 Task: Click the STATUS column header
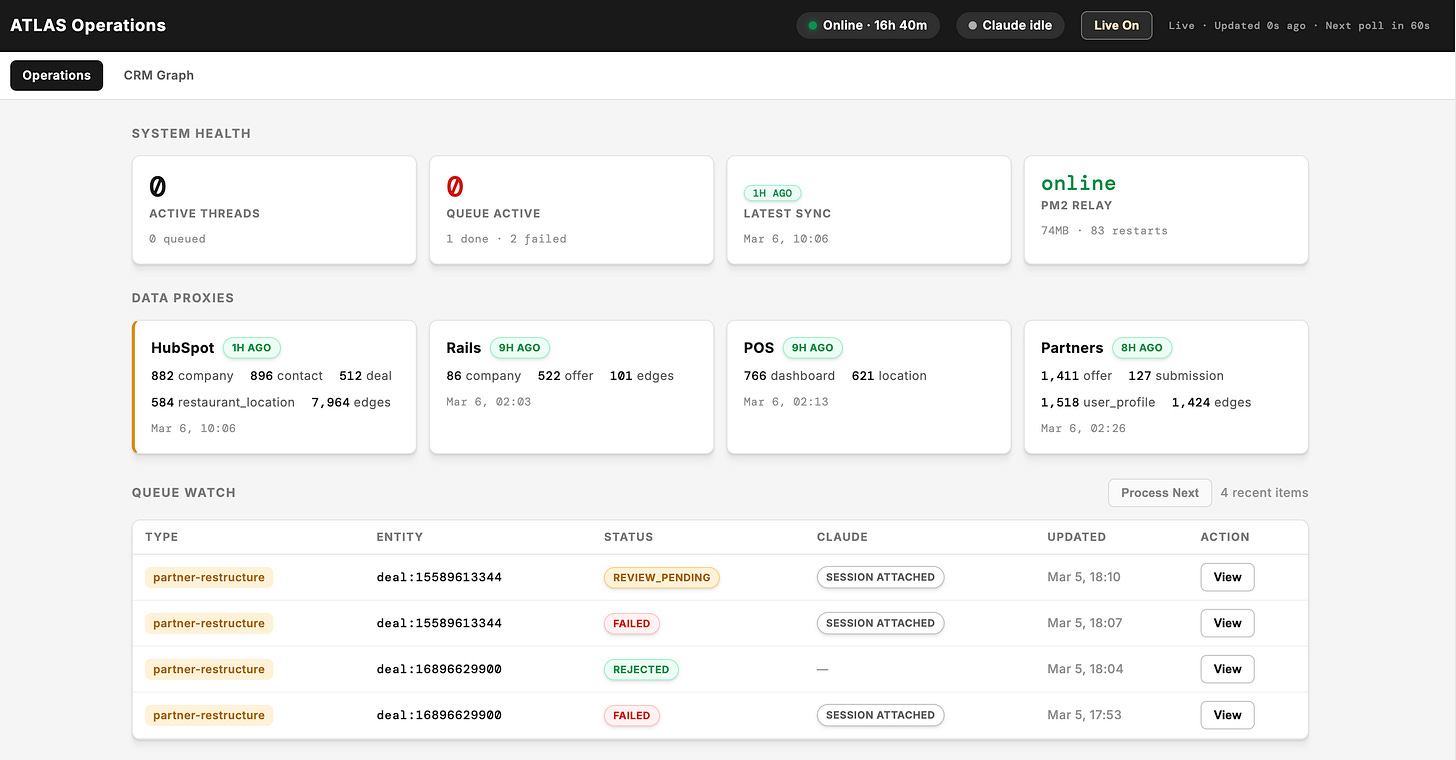click(628, 537)
